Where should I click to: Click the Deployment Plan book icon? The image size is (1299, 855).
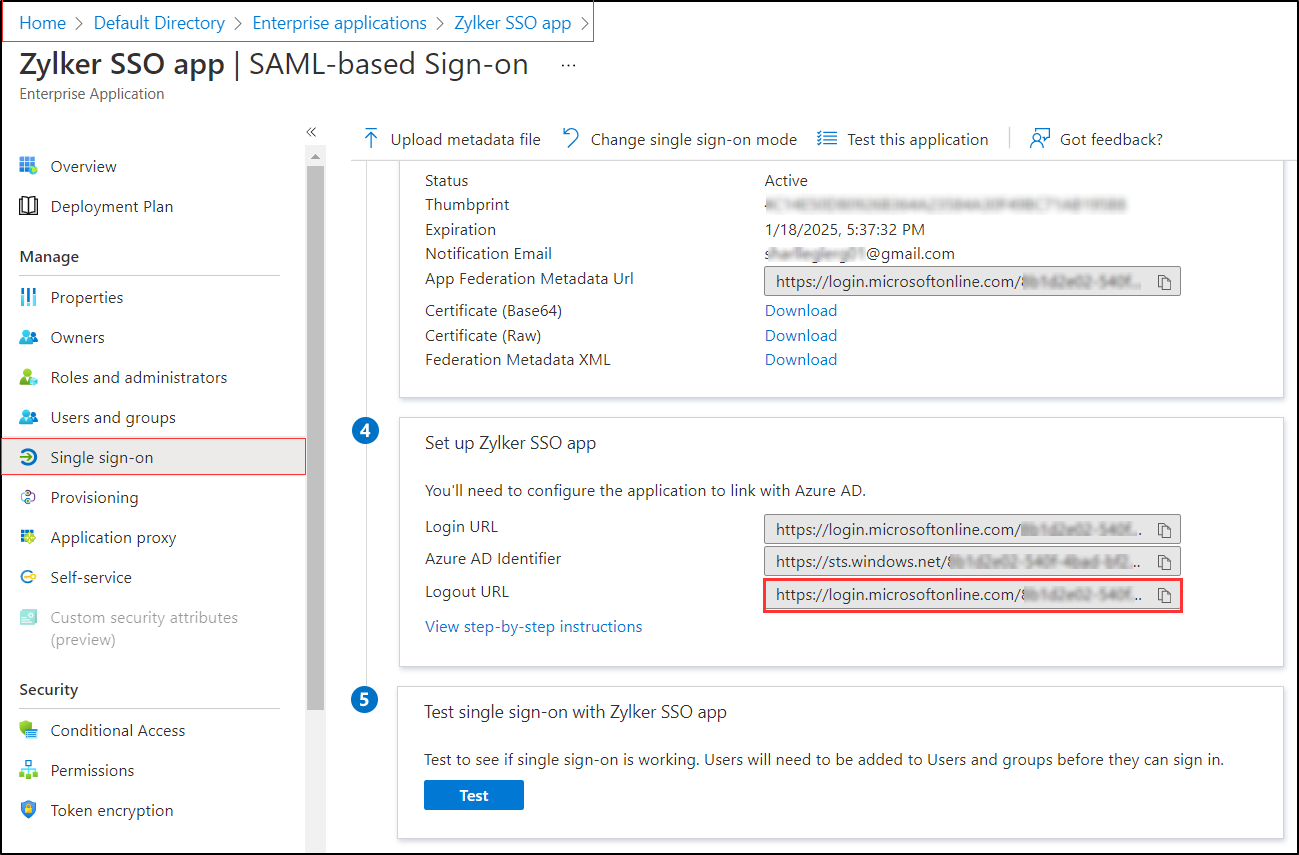click(29, 206)
